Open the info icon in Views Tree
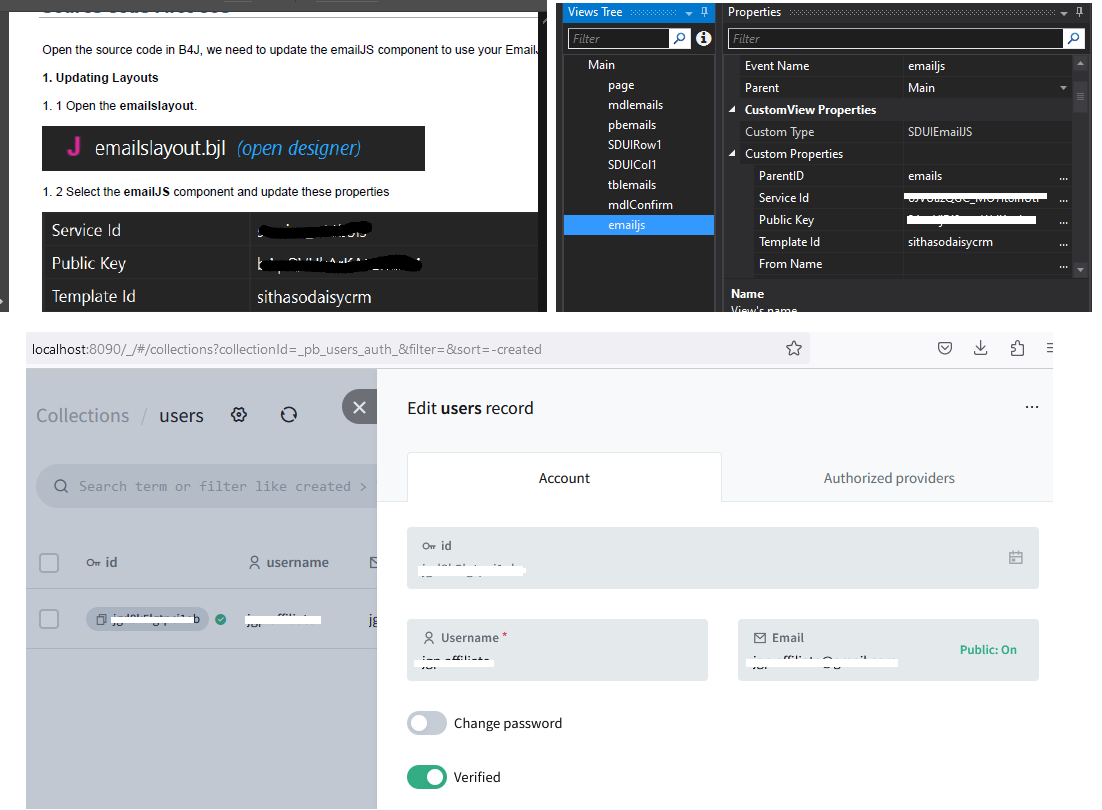 pyautogui.click(x=704, y=39)
